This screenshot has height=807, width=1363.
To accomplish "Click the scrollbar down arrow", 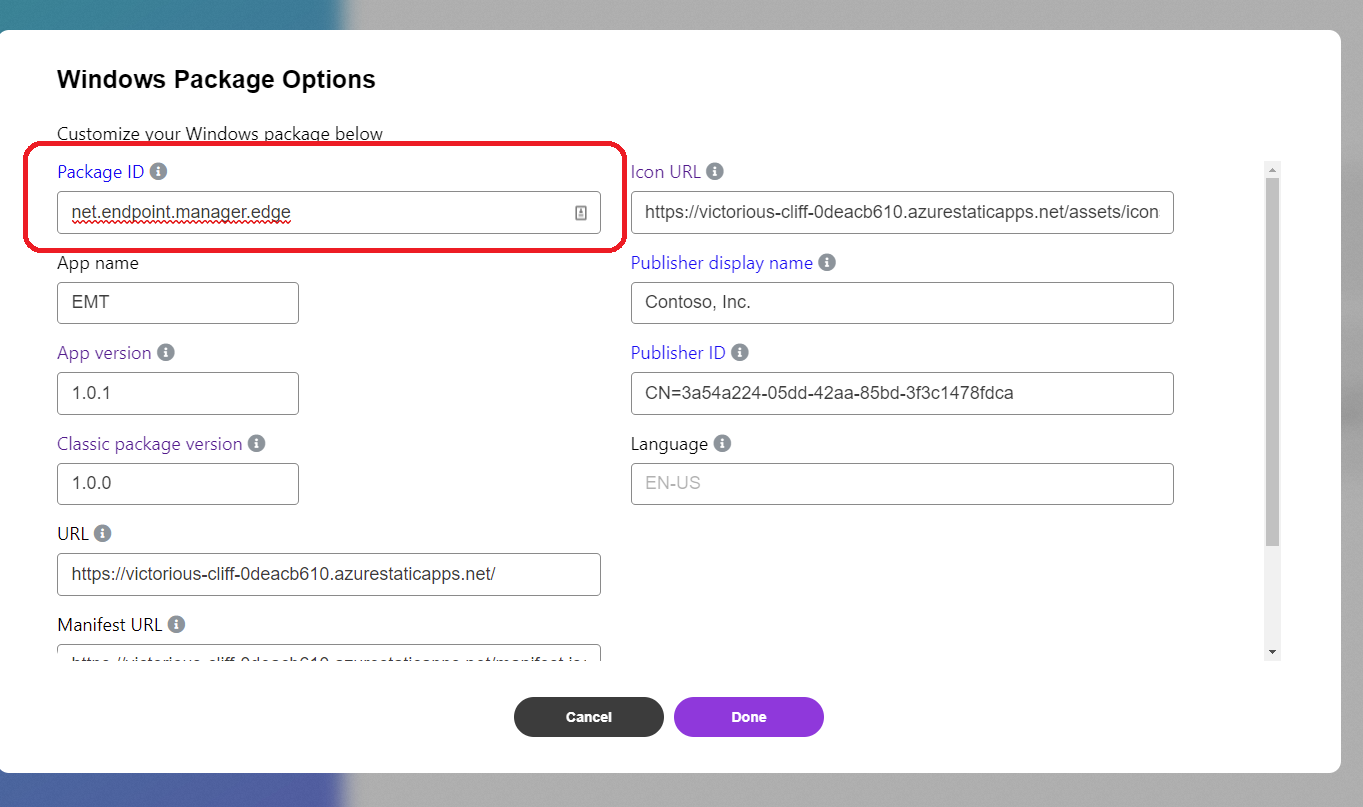I will 1271,651.
